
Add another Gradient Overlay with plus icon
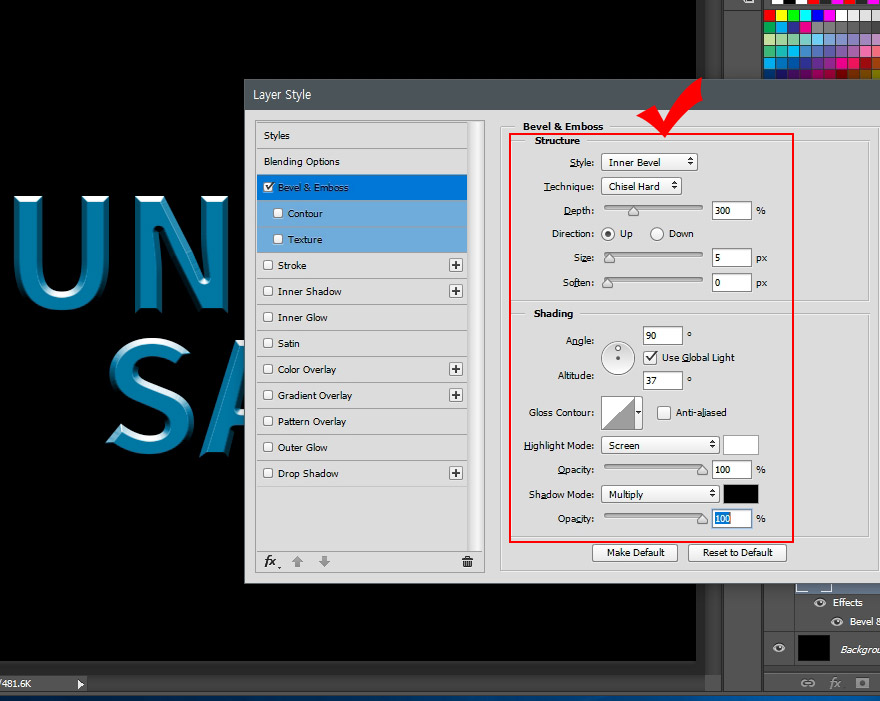[x=456, y=395]
